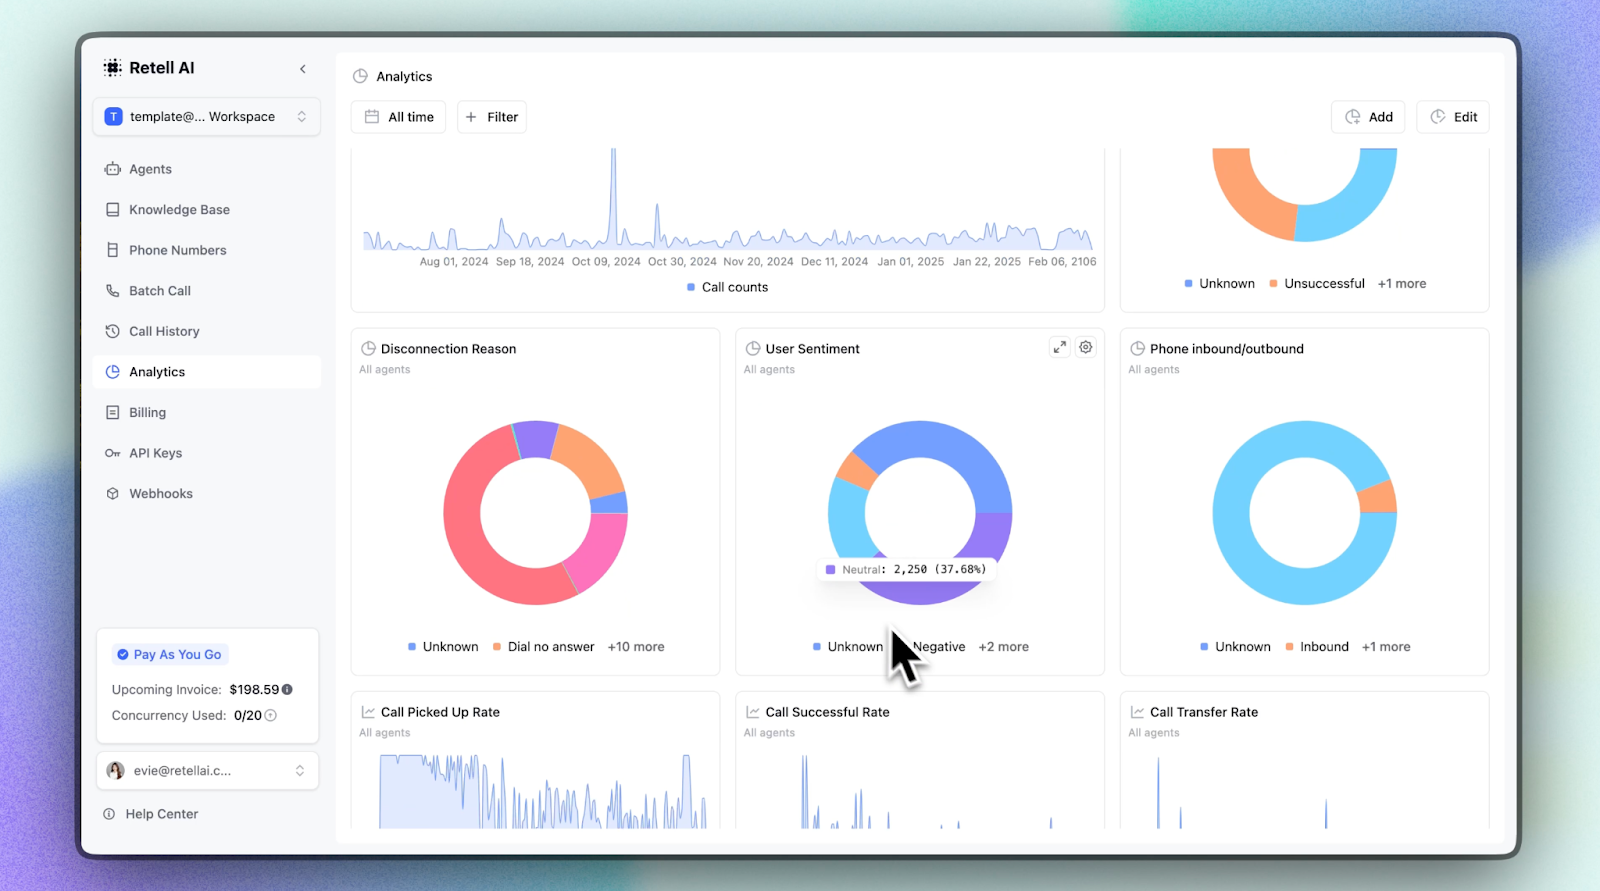Toggle Inbound legend in Phone inbound/outbound chart
This screenshot has width=1600, height=891.
tap(1317, 647)
